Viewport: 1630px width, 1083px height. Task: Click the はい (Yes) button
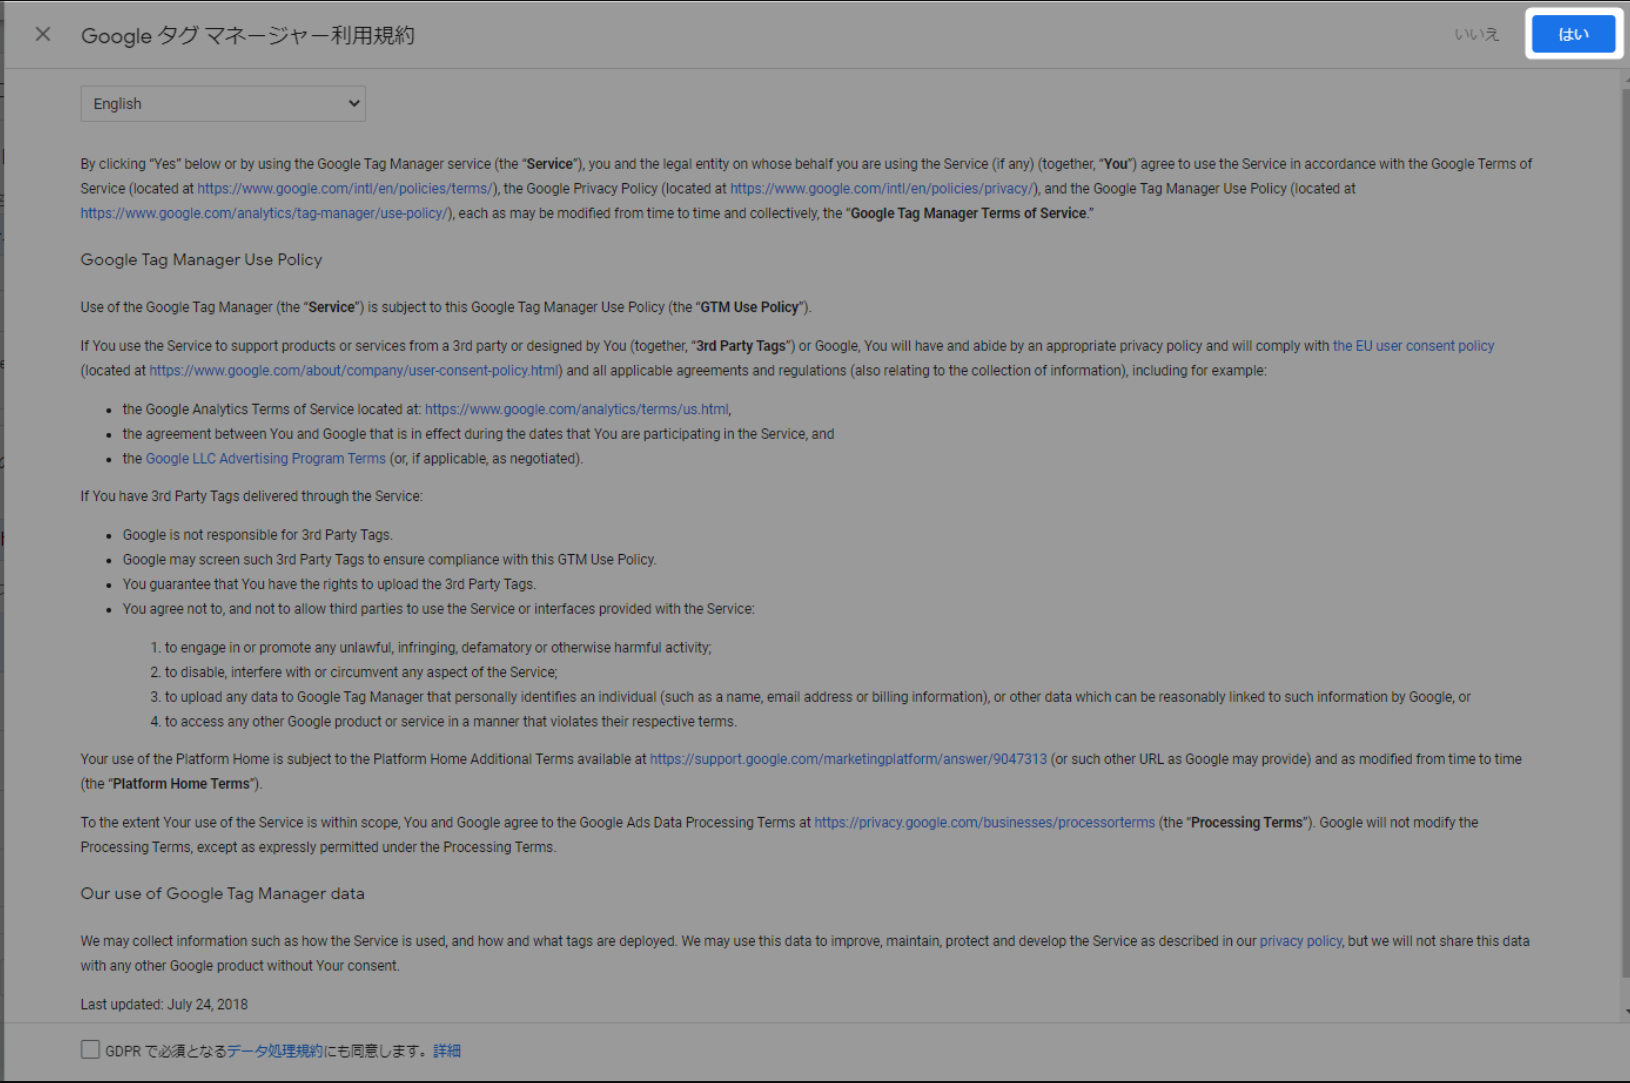(1573, 34)
